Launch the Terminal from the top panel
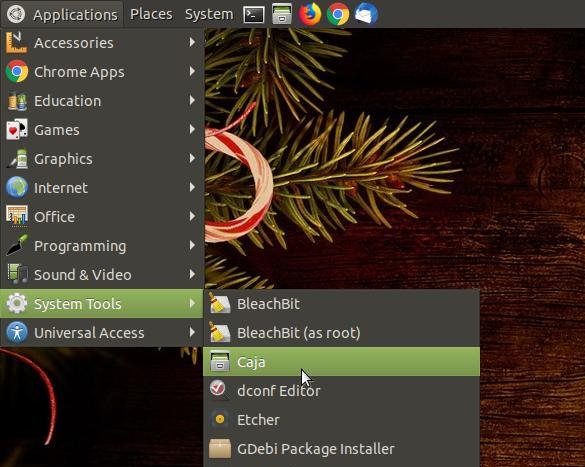Screen dimensions: 585x467 pos(254,15)
